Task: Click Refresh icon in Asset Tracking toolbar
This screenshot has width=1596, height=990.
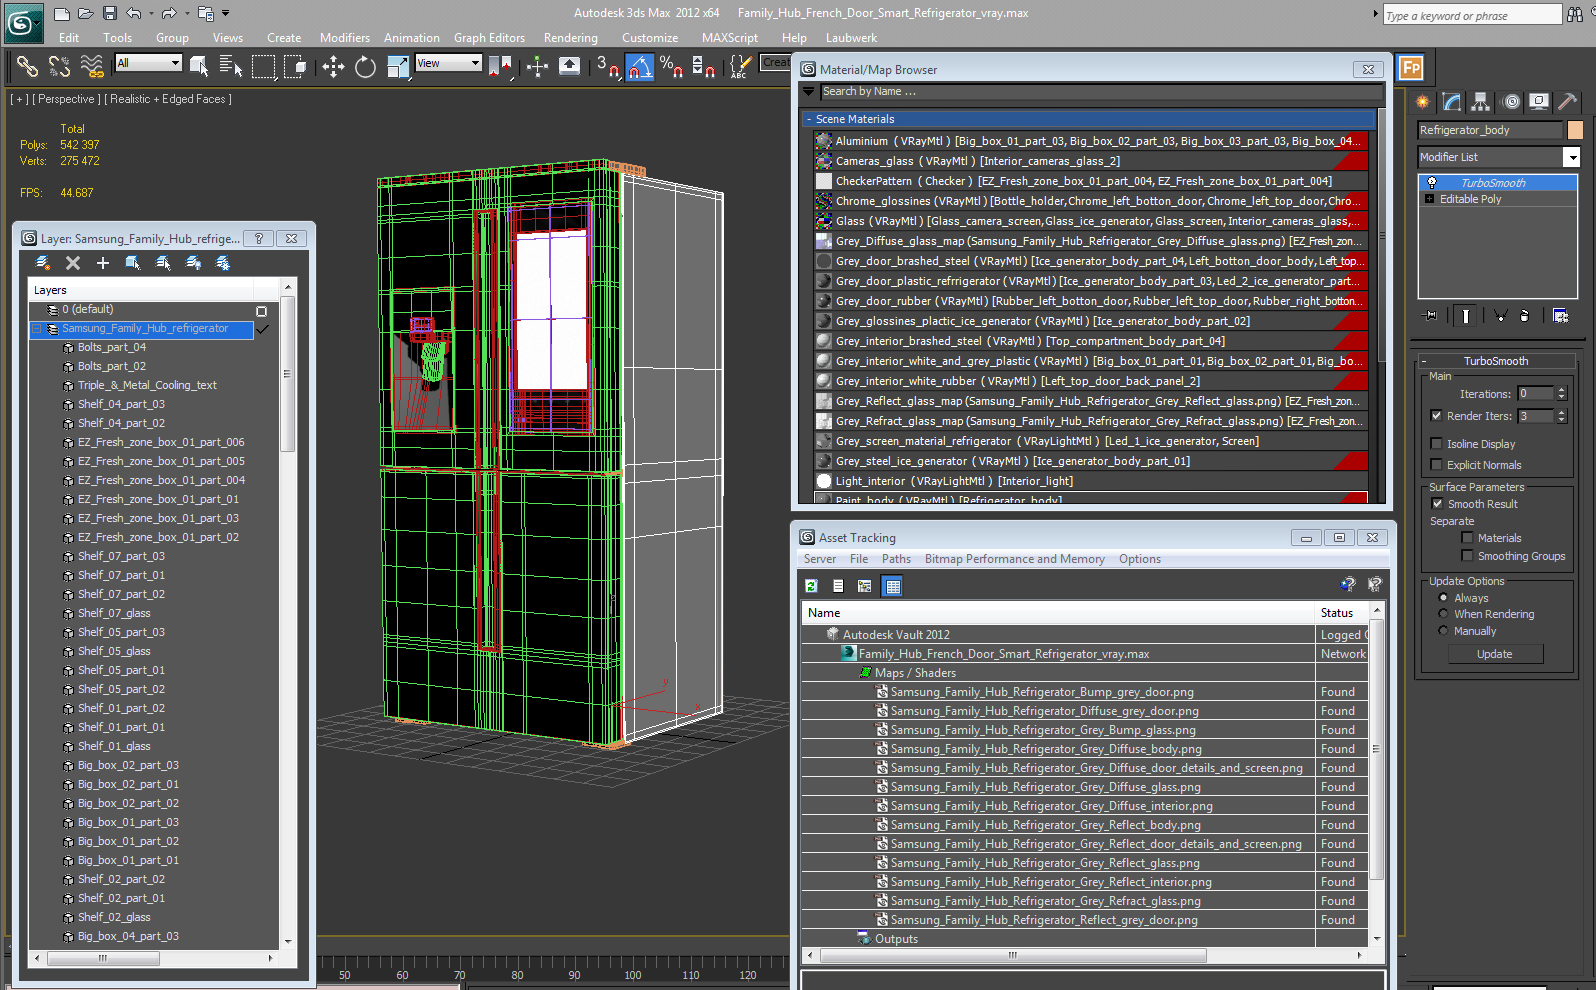Action: click(812, 586)
